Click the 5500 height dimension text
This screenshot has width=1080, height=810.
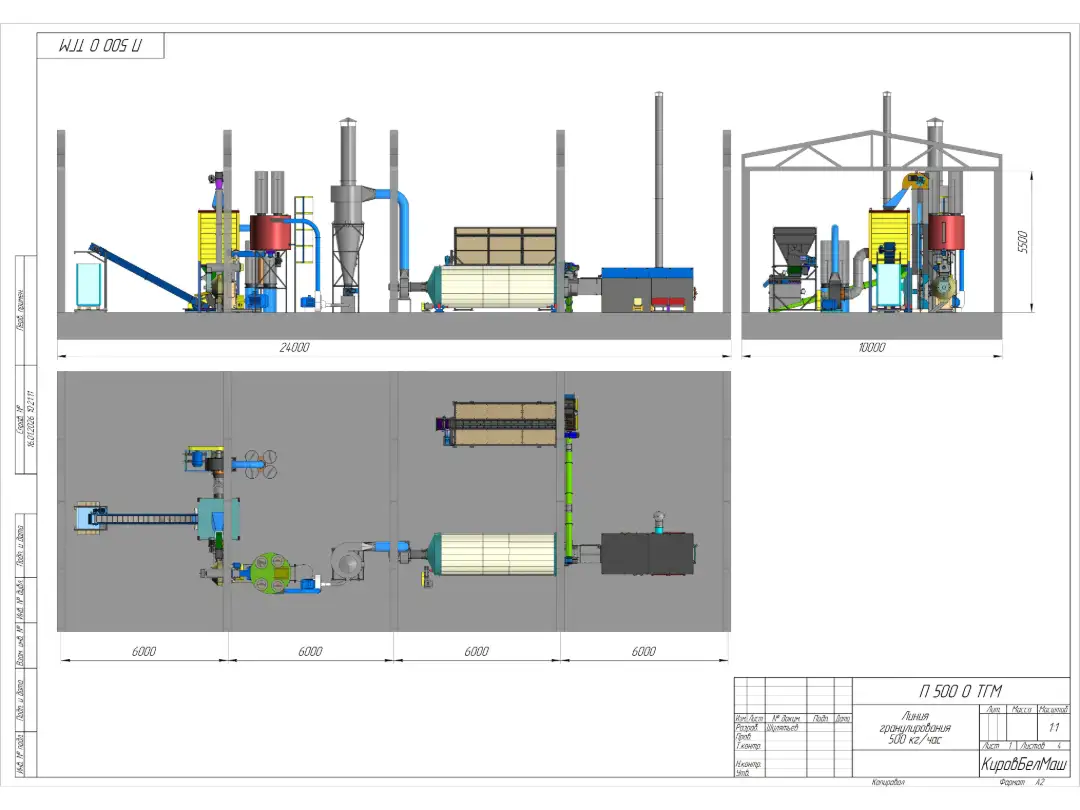click(1022, 242)
